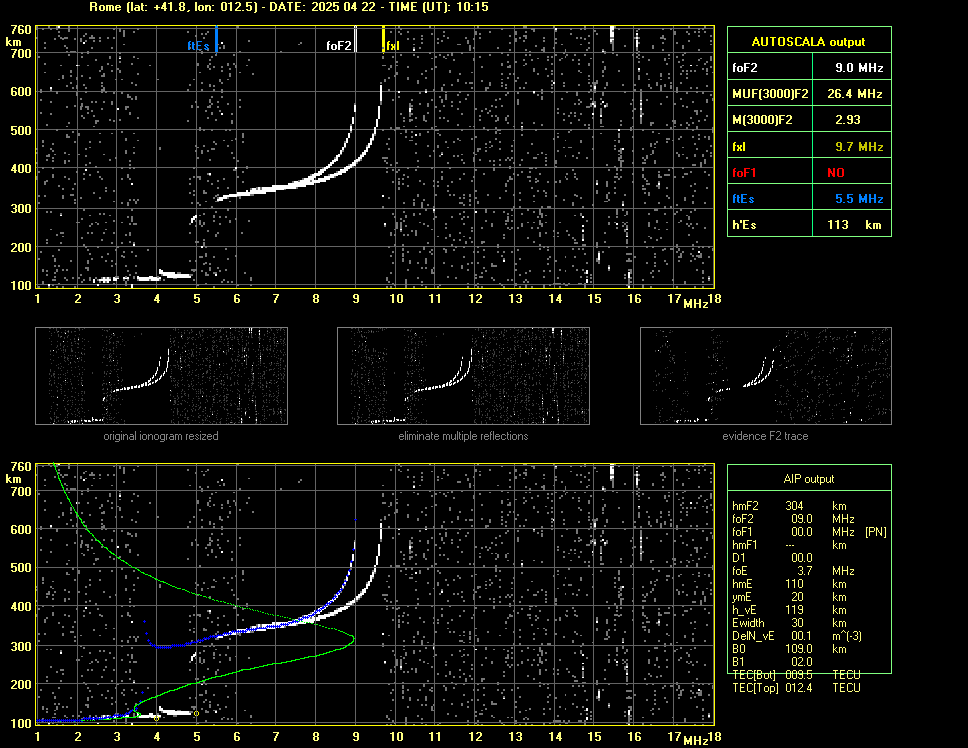968x748 pixels.
Task: Click the 26.4 MHz MUF value
Action: point(854,94)
